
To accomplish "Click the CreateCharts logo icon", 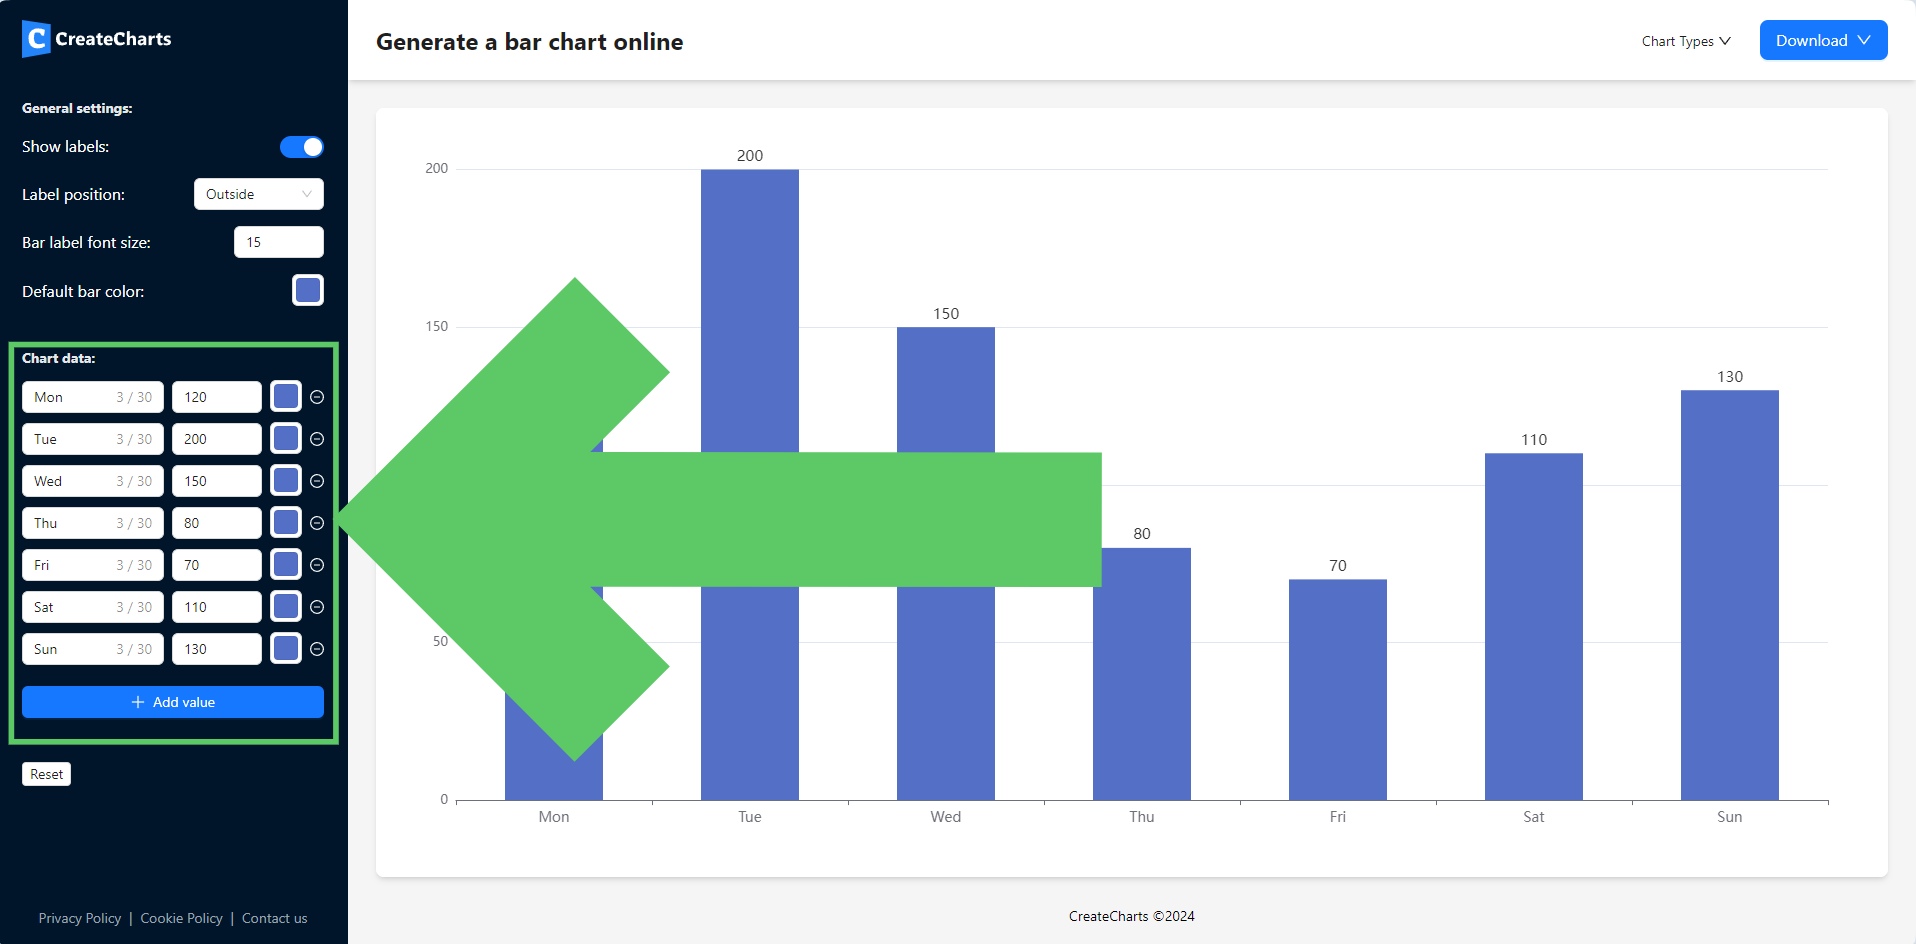I will tap(35, 38).
